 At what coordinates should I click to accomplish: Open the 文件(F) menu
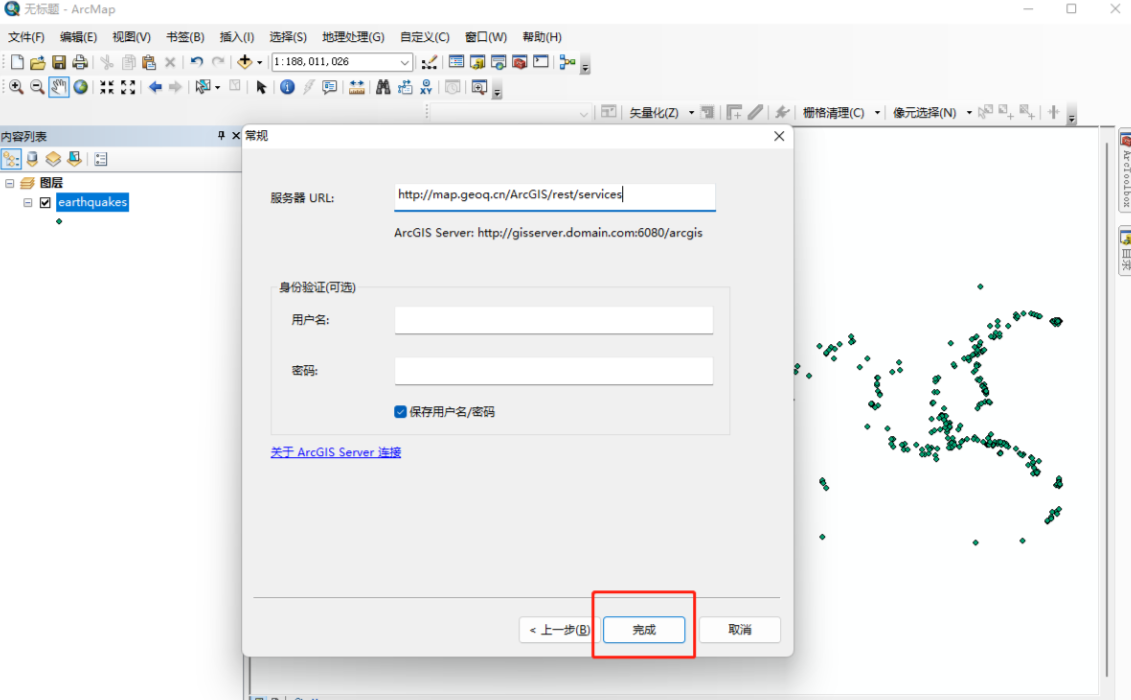pos(26,37)
